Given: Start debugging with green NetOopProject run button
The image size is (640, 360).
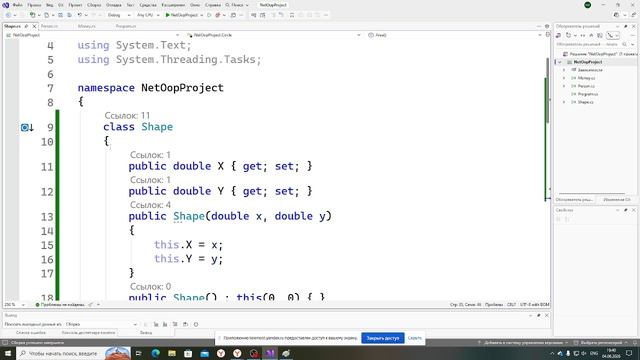Looking at the screenshot, I should [x=182, y=15].
